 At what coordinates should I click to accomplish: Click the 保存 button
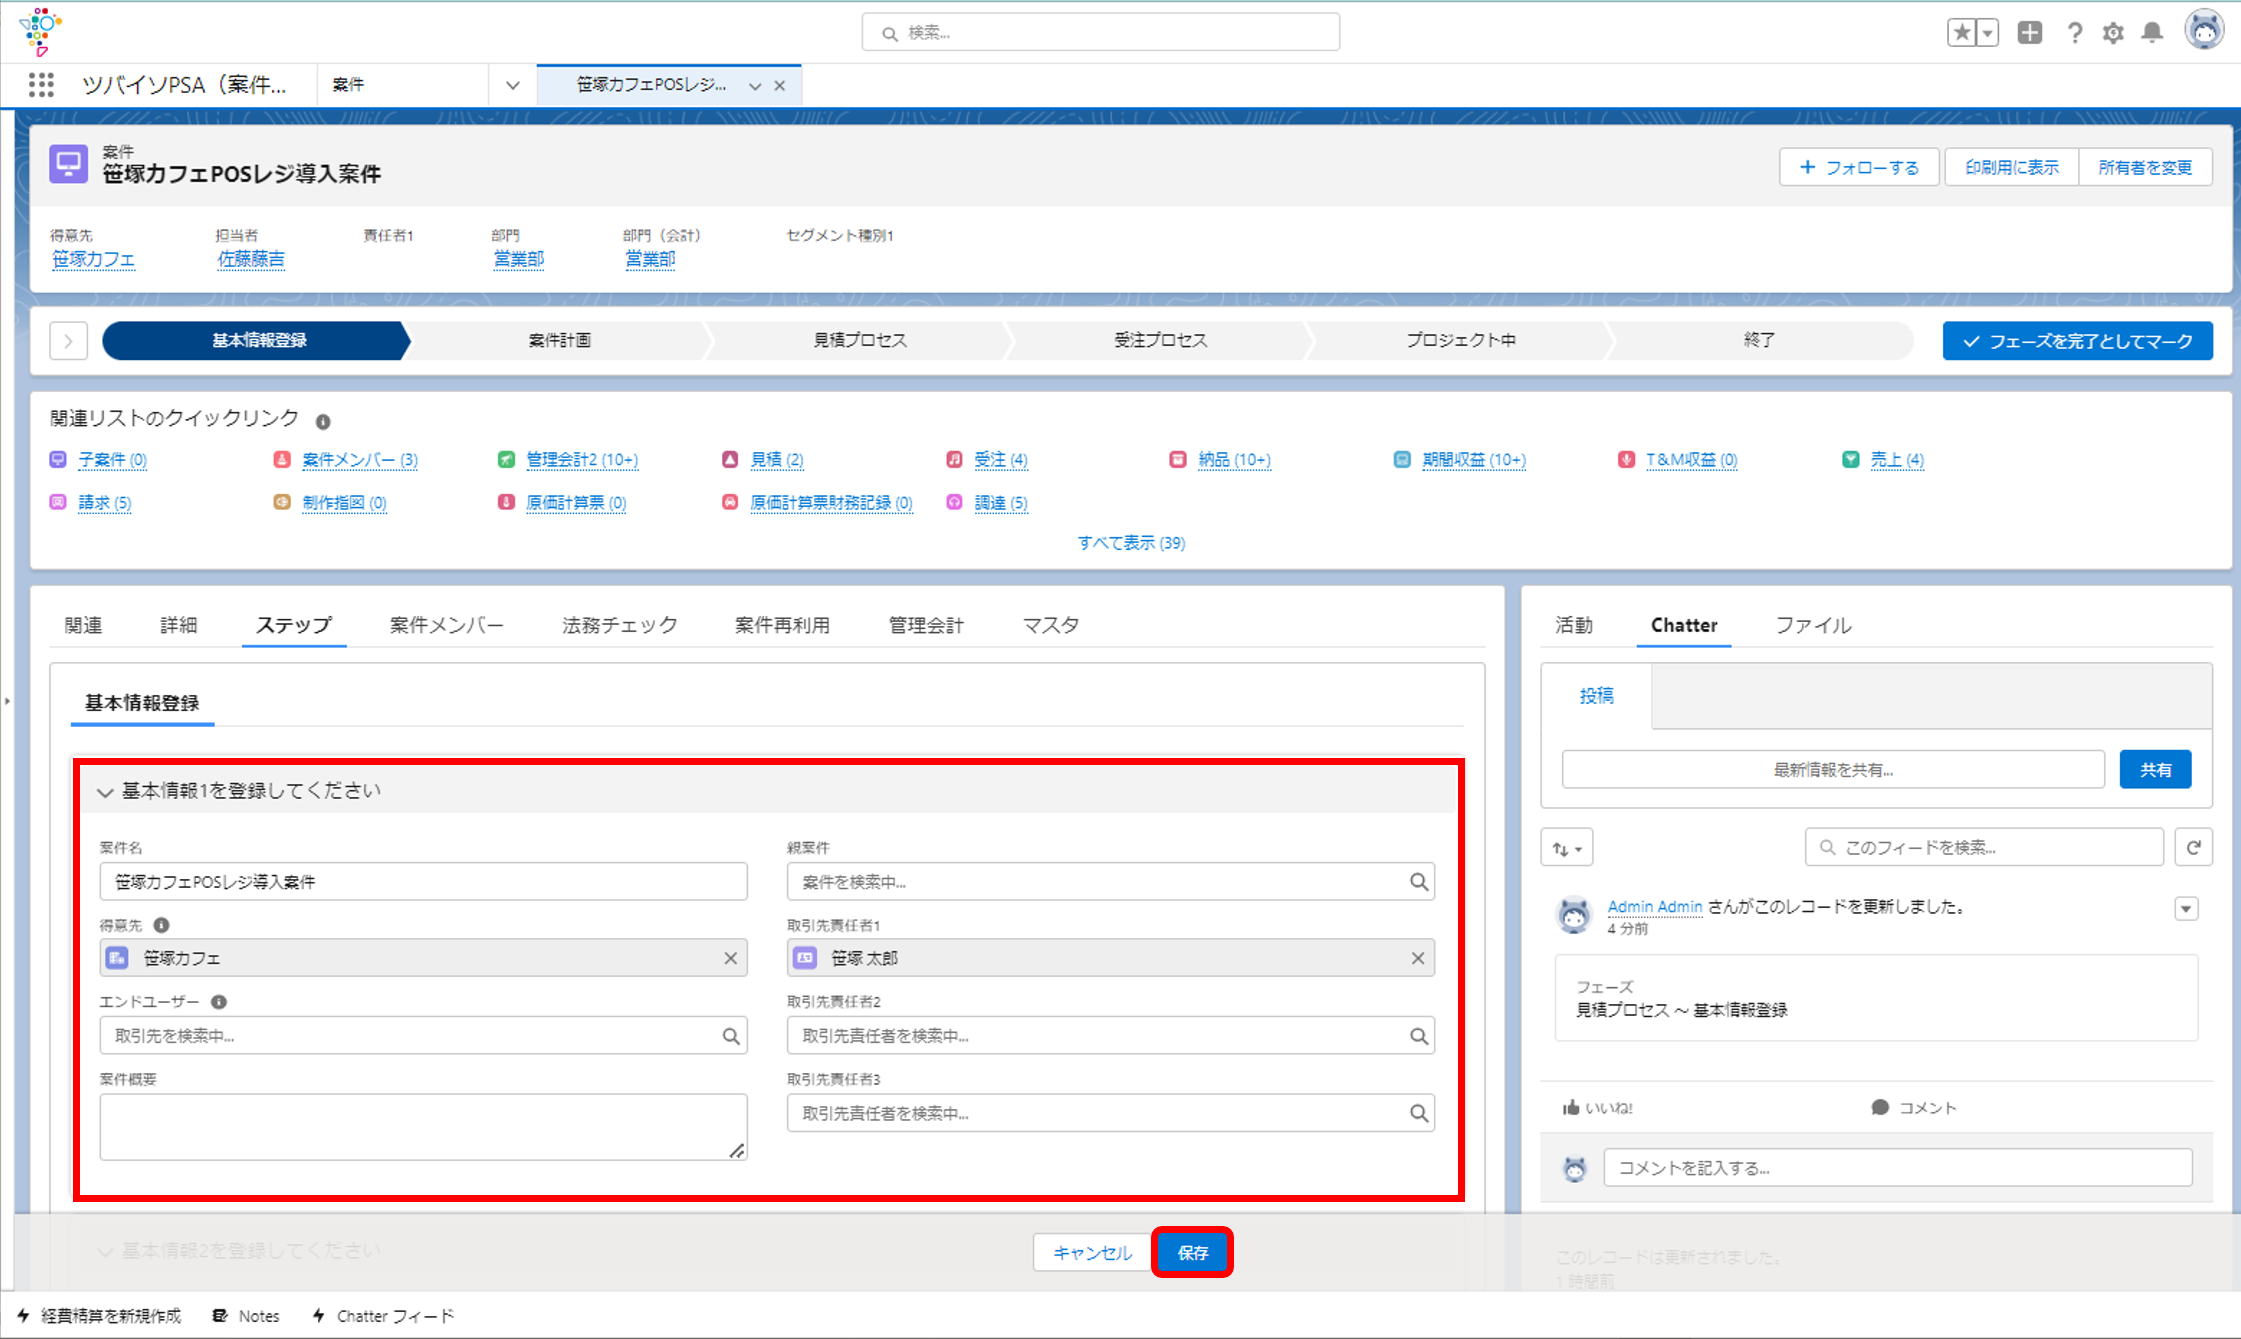click(1192, 1252)
